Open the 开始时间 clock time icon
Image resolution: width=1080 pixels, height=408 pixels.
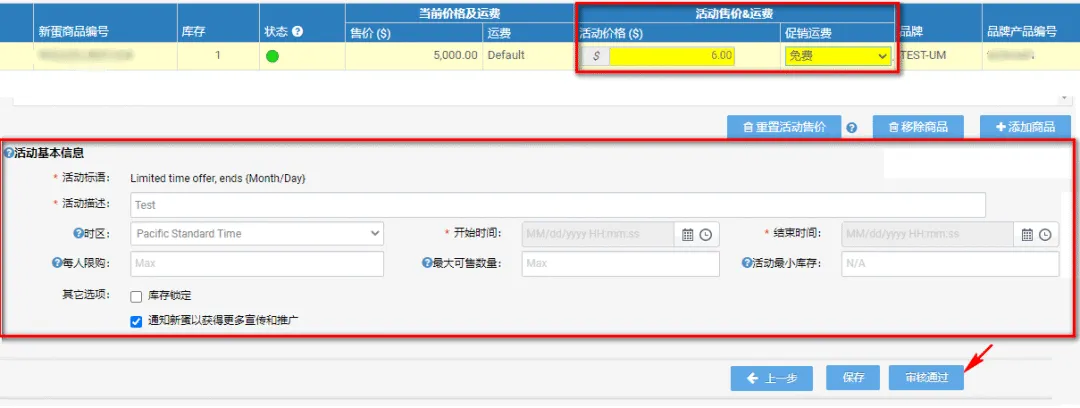pos(706,234)
